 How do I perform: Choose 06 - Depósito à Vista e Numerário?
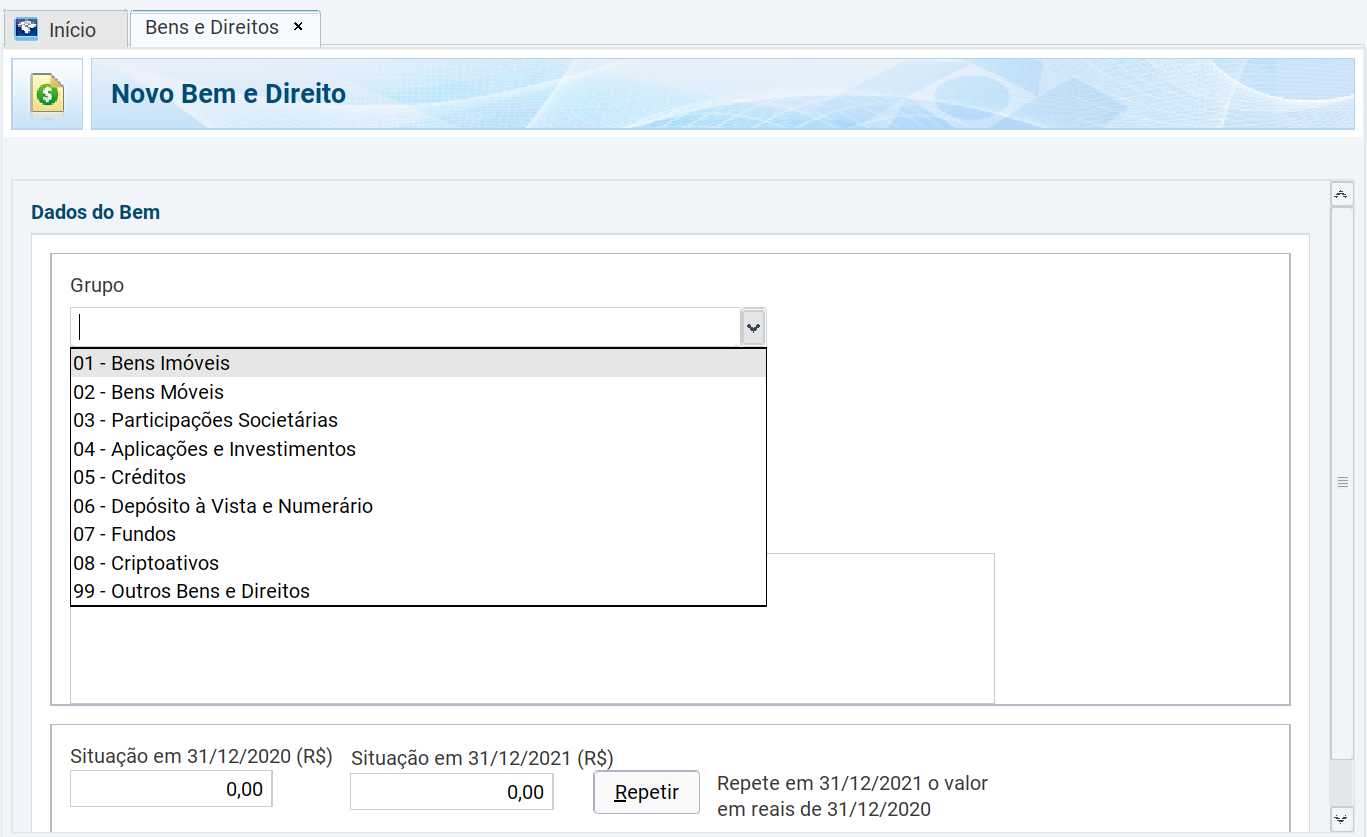point(222,506)
